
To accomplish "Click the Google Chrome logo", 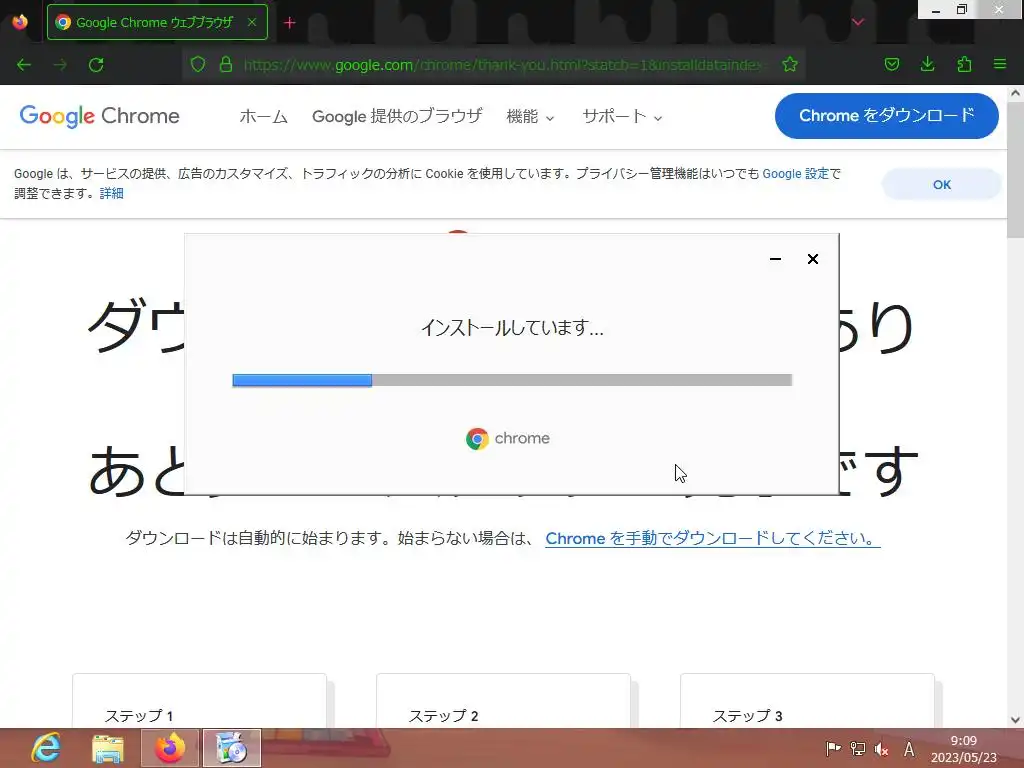I will [x=99, y=116].
